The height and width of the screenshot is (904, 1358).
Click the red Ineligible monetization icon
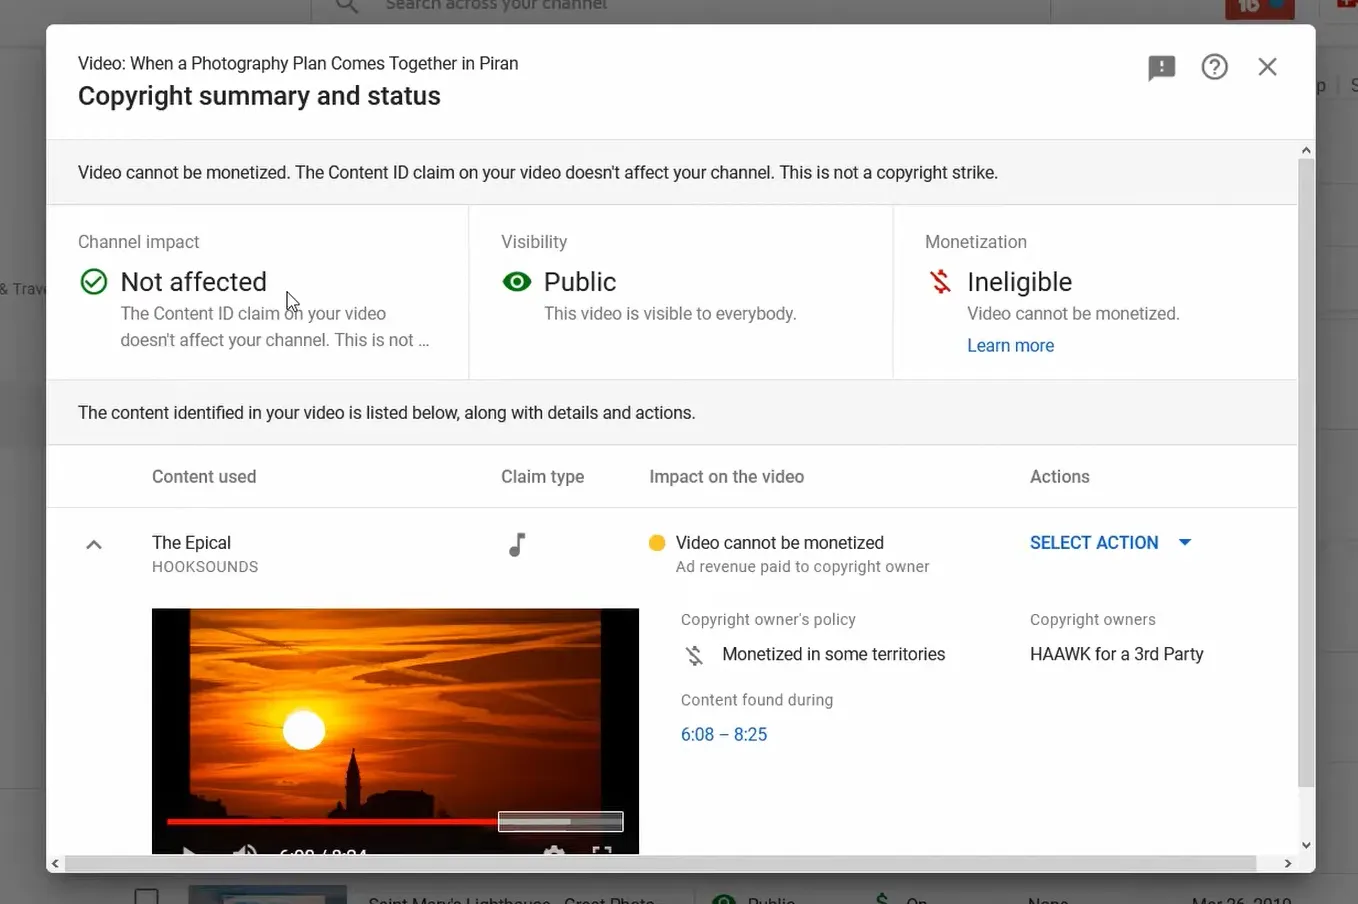click(x=940, y=282)
